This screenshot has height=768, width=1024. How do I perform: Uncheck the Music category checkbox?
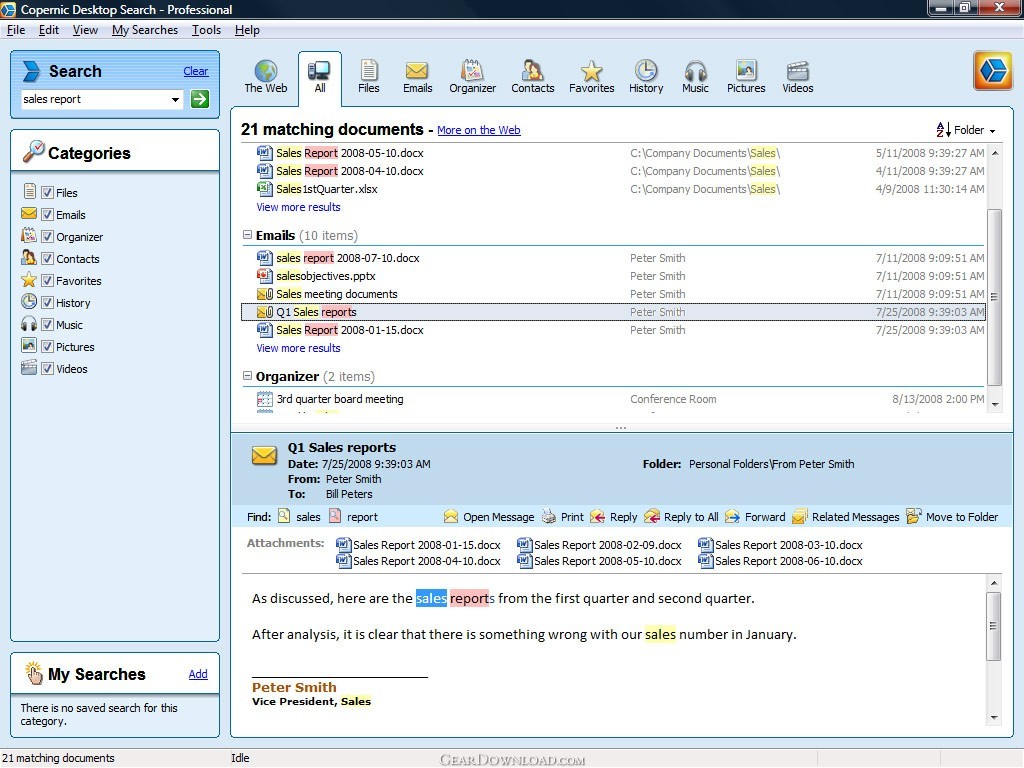[x=47, y=325]
